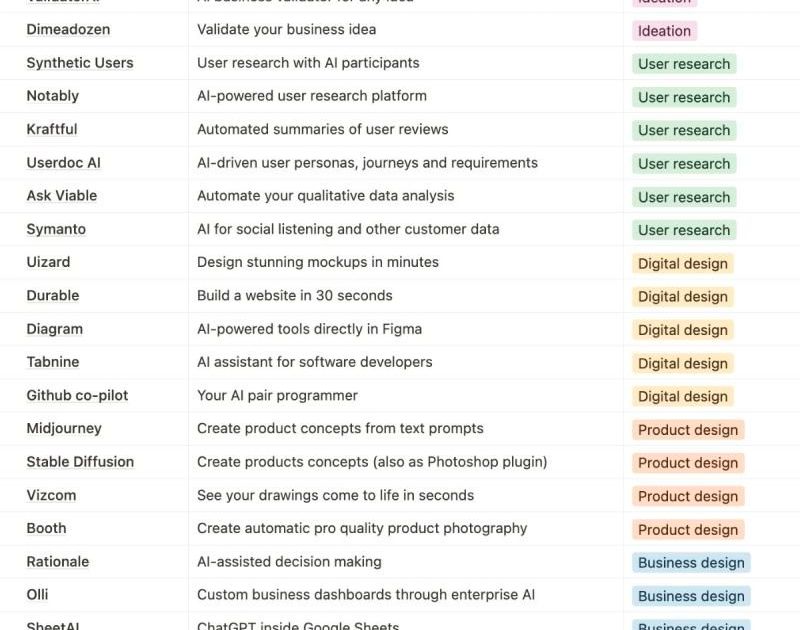Viewport: 800px width, 630px height.
Task: Click Digital design tag for Tabnine
Action: coord(683,363)
